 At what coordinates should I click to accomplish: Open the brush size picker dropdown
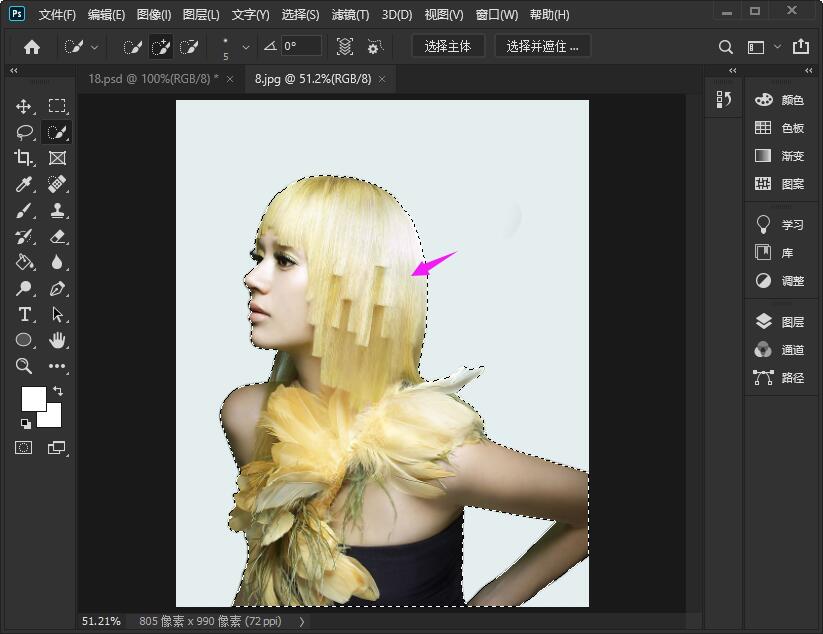(246, 47)
